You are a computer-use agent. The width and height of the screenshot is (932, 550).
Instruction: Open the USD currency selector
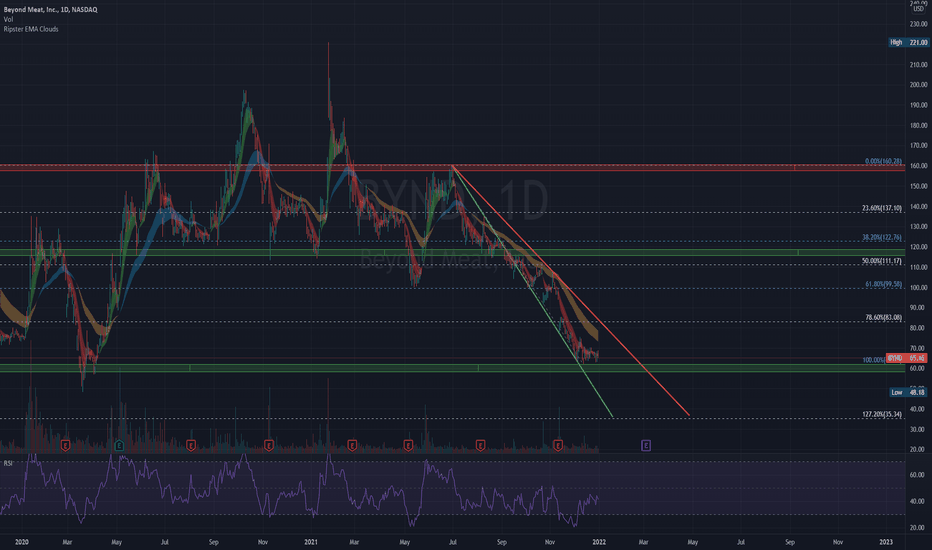[919, 8]
